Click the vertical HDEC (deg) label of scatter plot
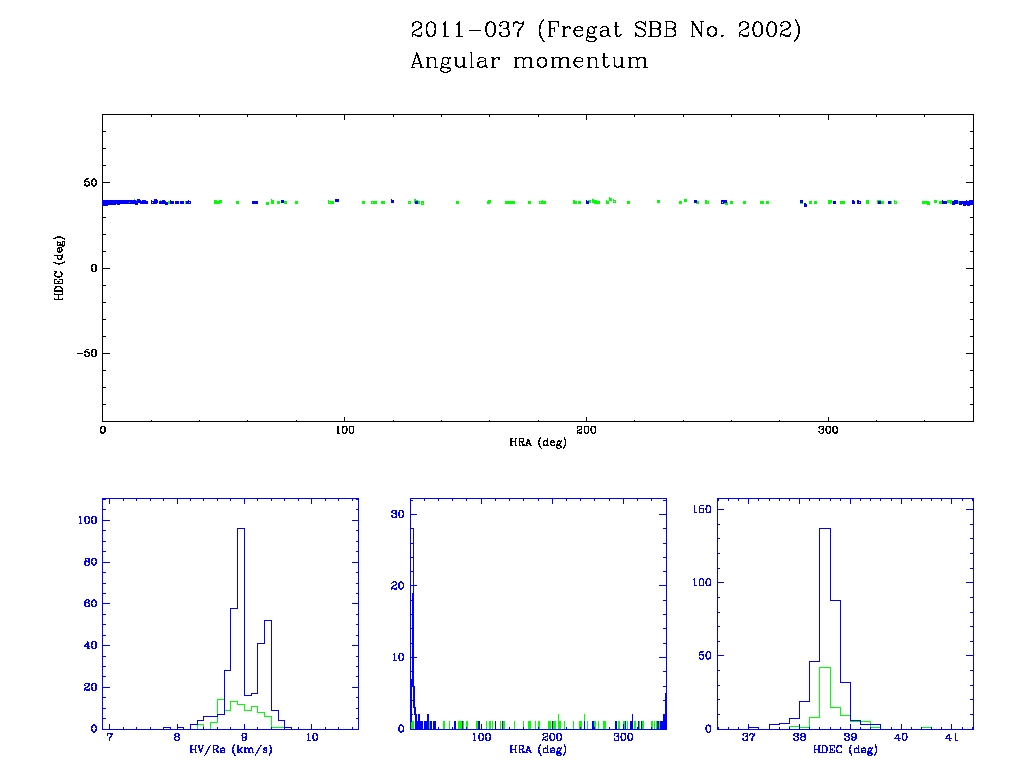1024x768 pixels. click(59, 268)
